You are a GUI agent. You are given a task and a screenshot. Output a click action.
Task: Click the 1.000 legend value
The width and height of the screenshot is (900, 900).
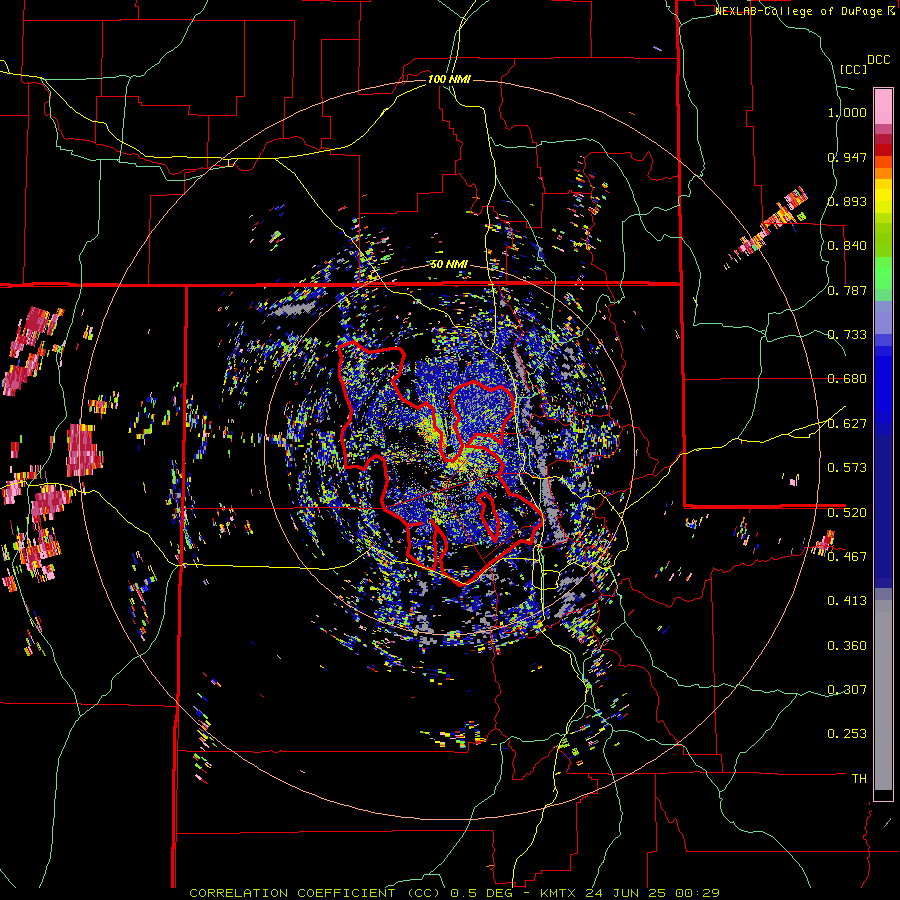click(x=847, y=112)
